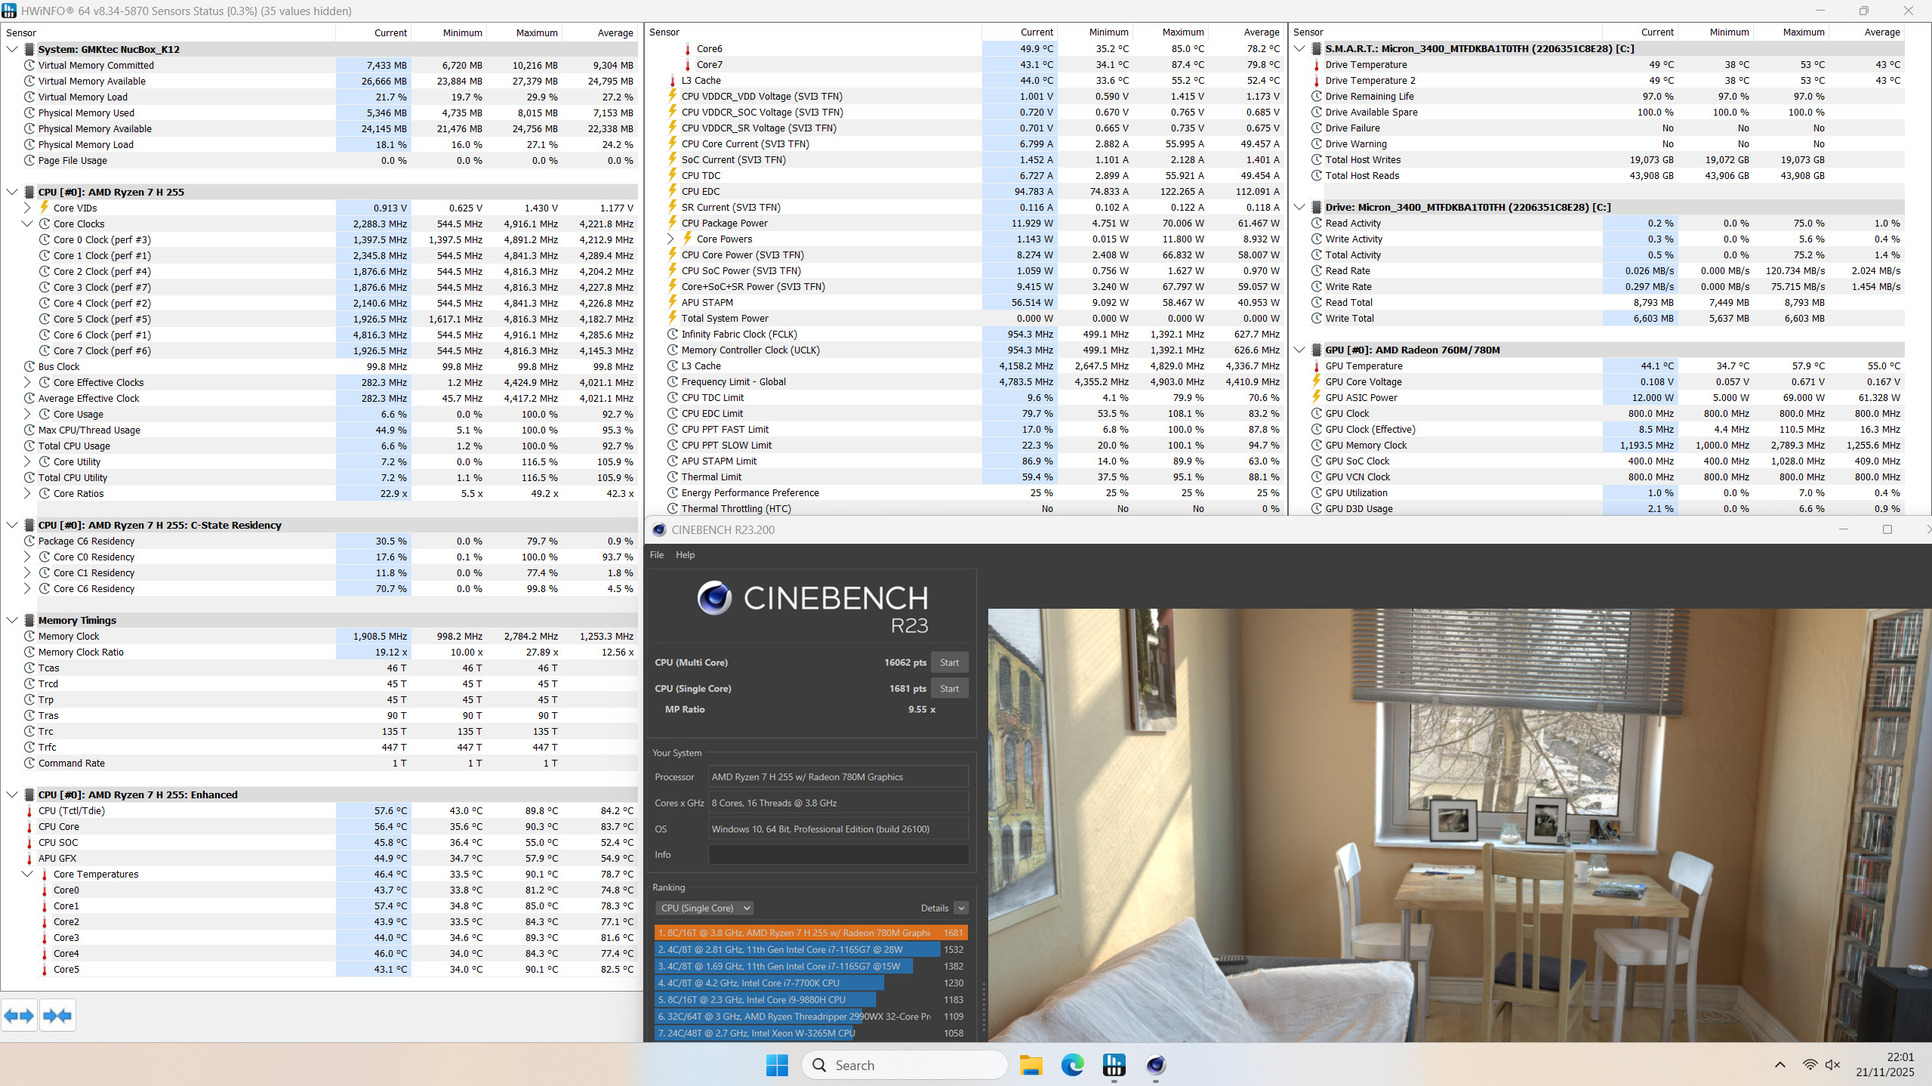Expand the Core VIDs sensor group

click(28, 208)
